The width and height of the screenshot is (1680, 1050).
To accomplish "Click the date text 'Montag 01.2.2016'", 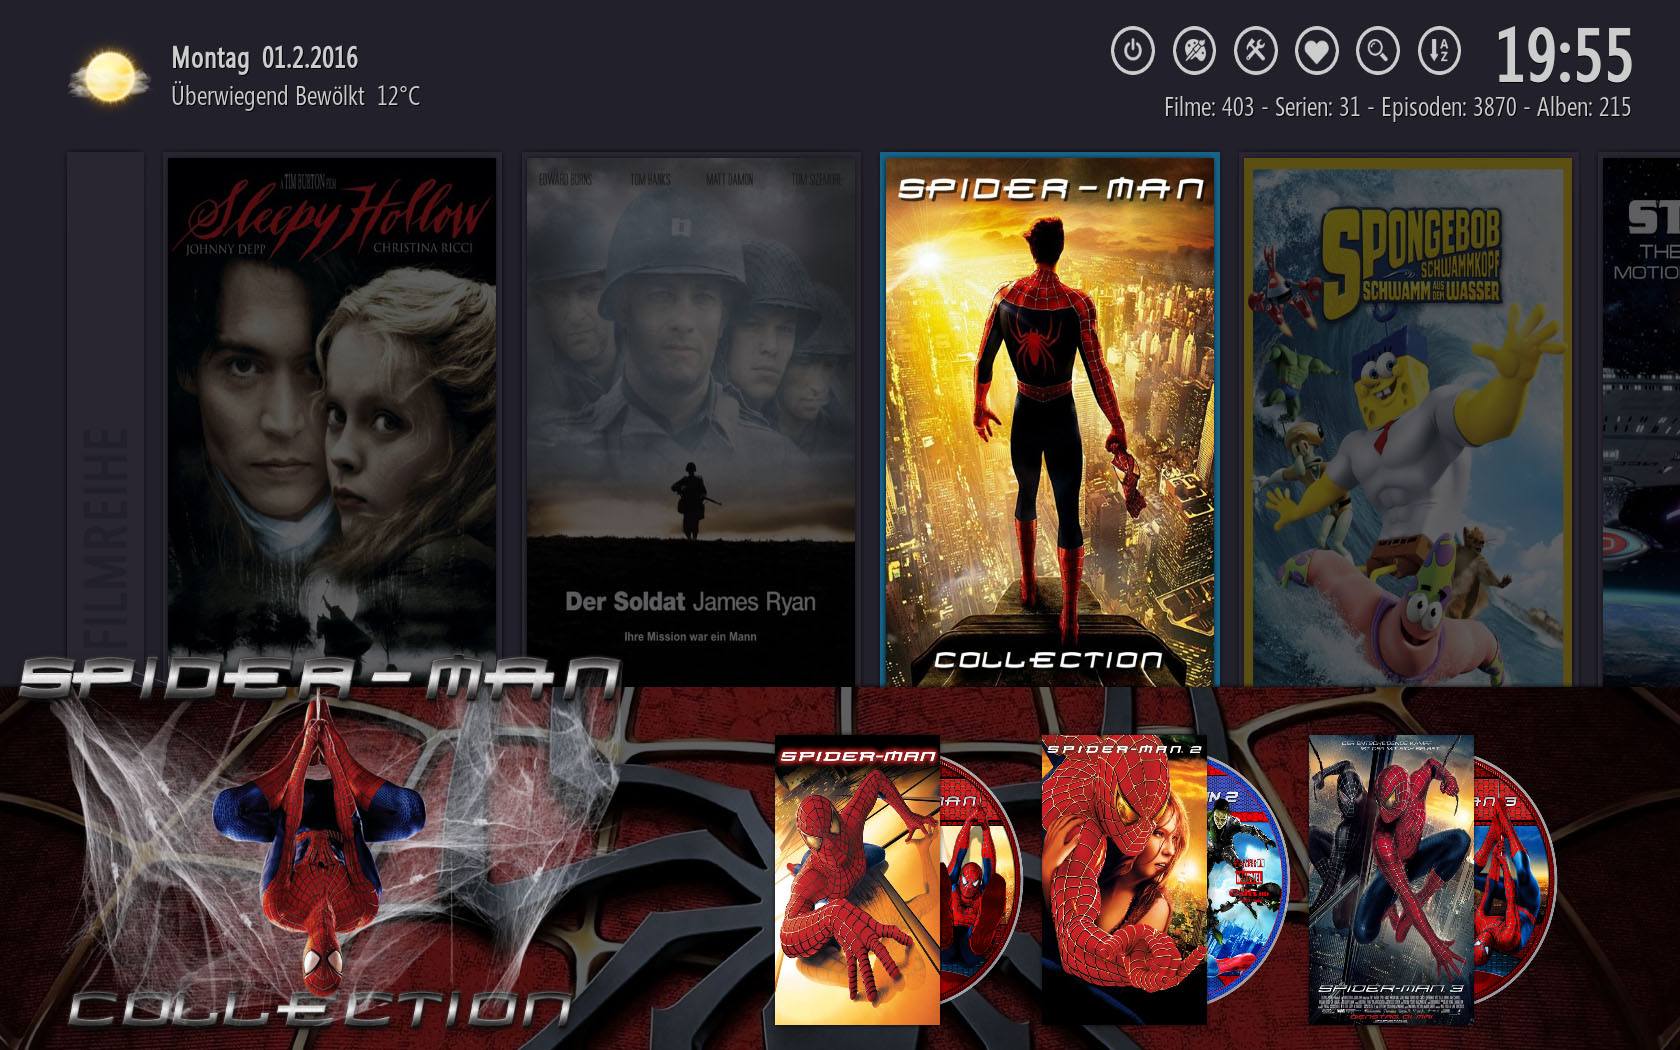I will point(265,58).
